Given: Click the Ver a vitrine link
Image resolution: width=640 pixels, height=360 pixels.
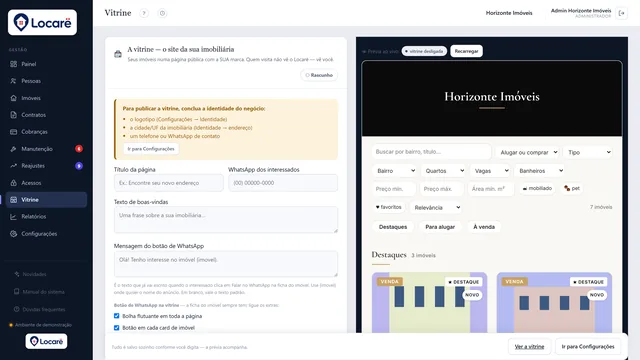Looking at the screenshot, I should [529, 347].
